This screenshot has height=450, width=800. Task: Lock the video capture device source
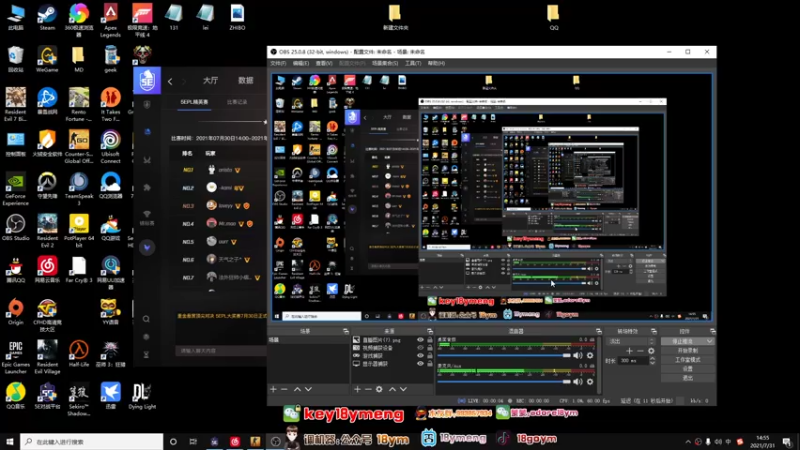point(430,348)
